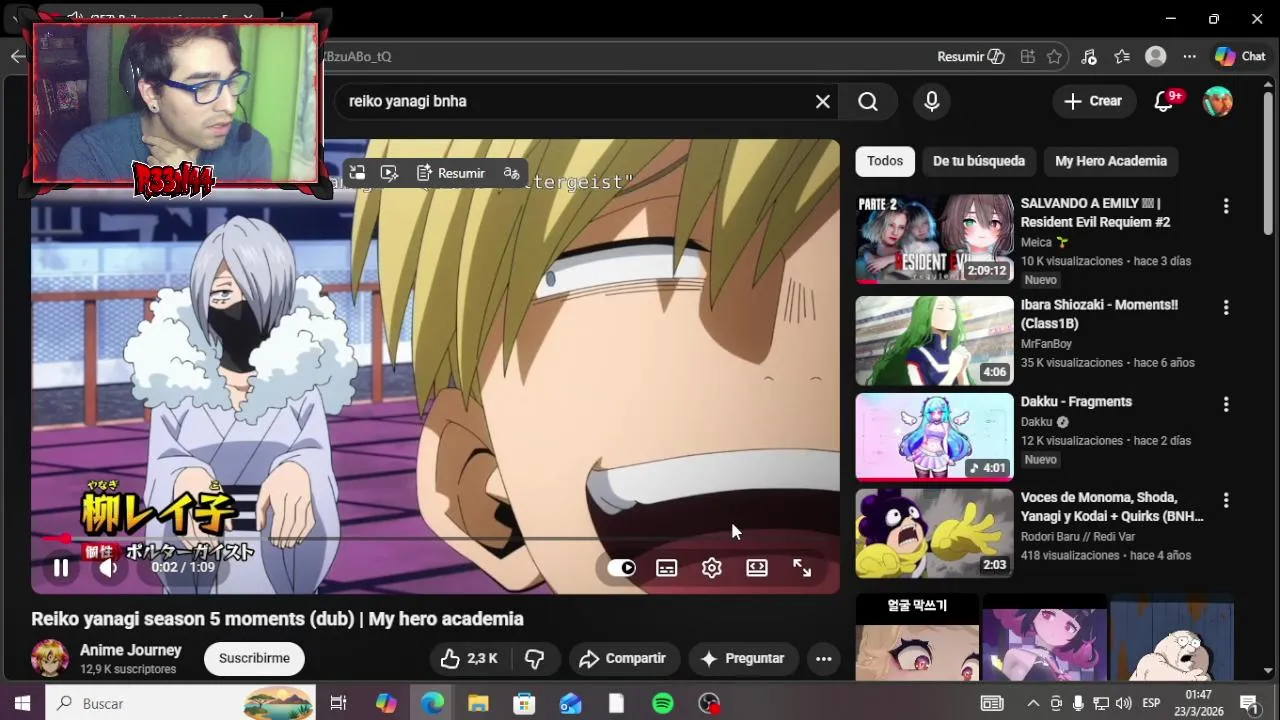Screen dimensions: 1280x720
Task: Open the Crear menu button
Action: [1094, 101]
